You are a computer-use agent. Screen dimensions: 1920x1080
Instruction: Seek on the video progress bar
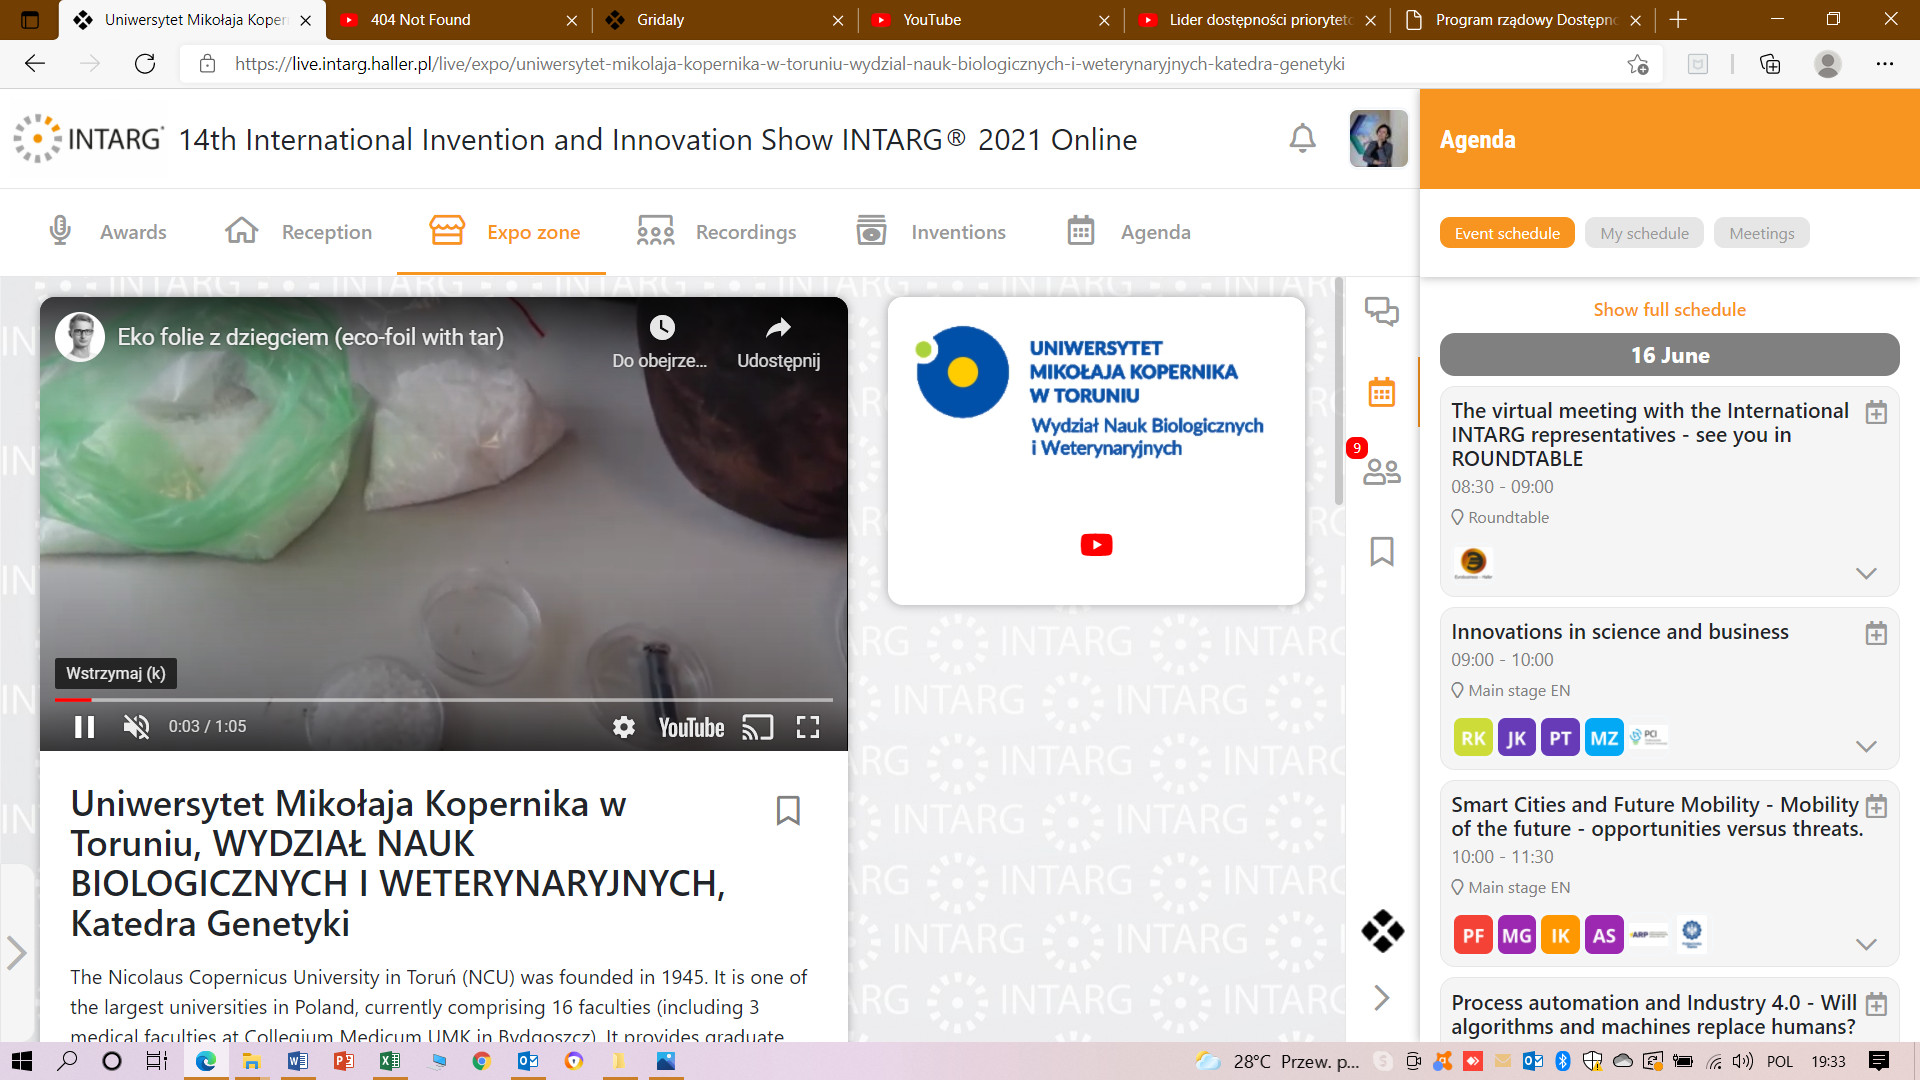click(444, 699)
